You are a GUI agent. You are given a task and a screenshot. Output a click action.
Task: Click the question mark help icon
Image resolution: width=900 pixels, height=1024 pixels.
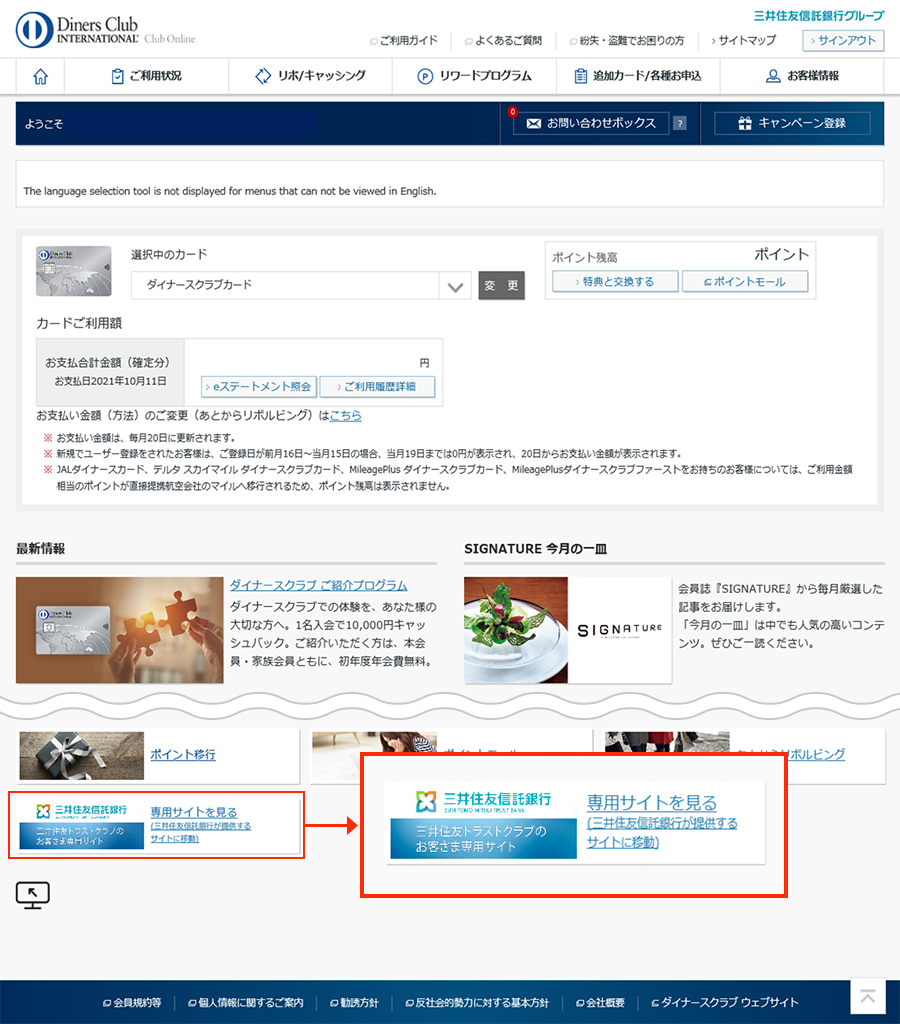click(680, 123)
